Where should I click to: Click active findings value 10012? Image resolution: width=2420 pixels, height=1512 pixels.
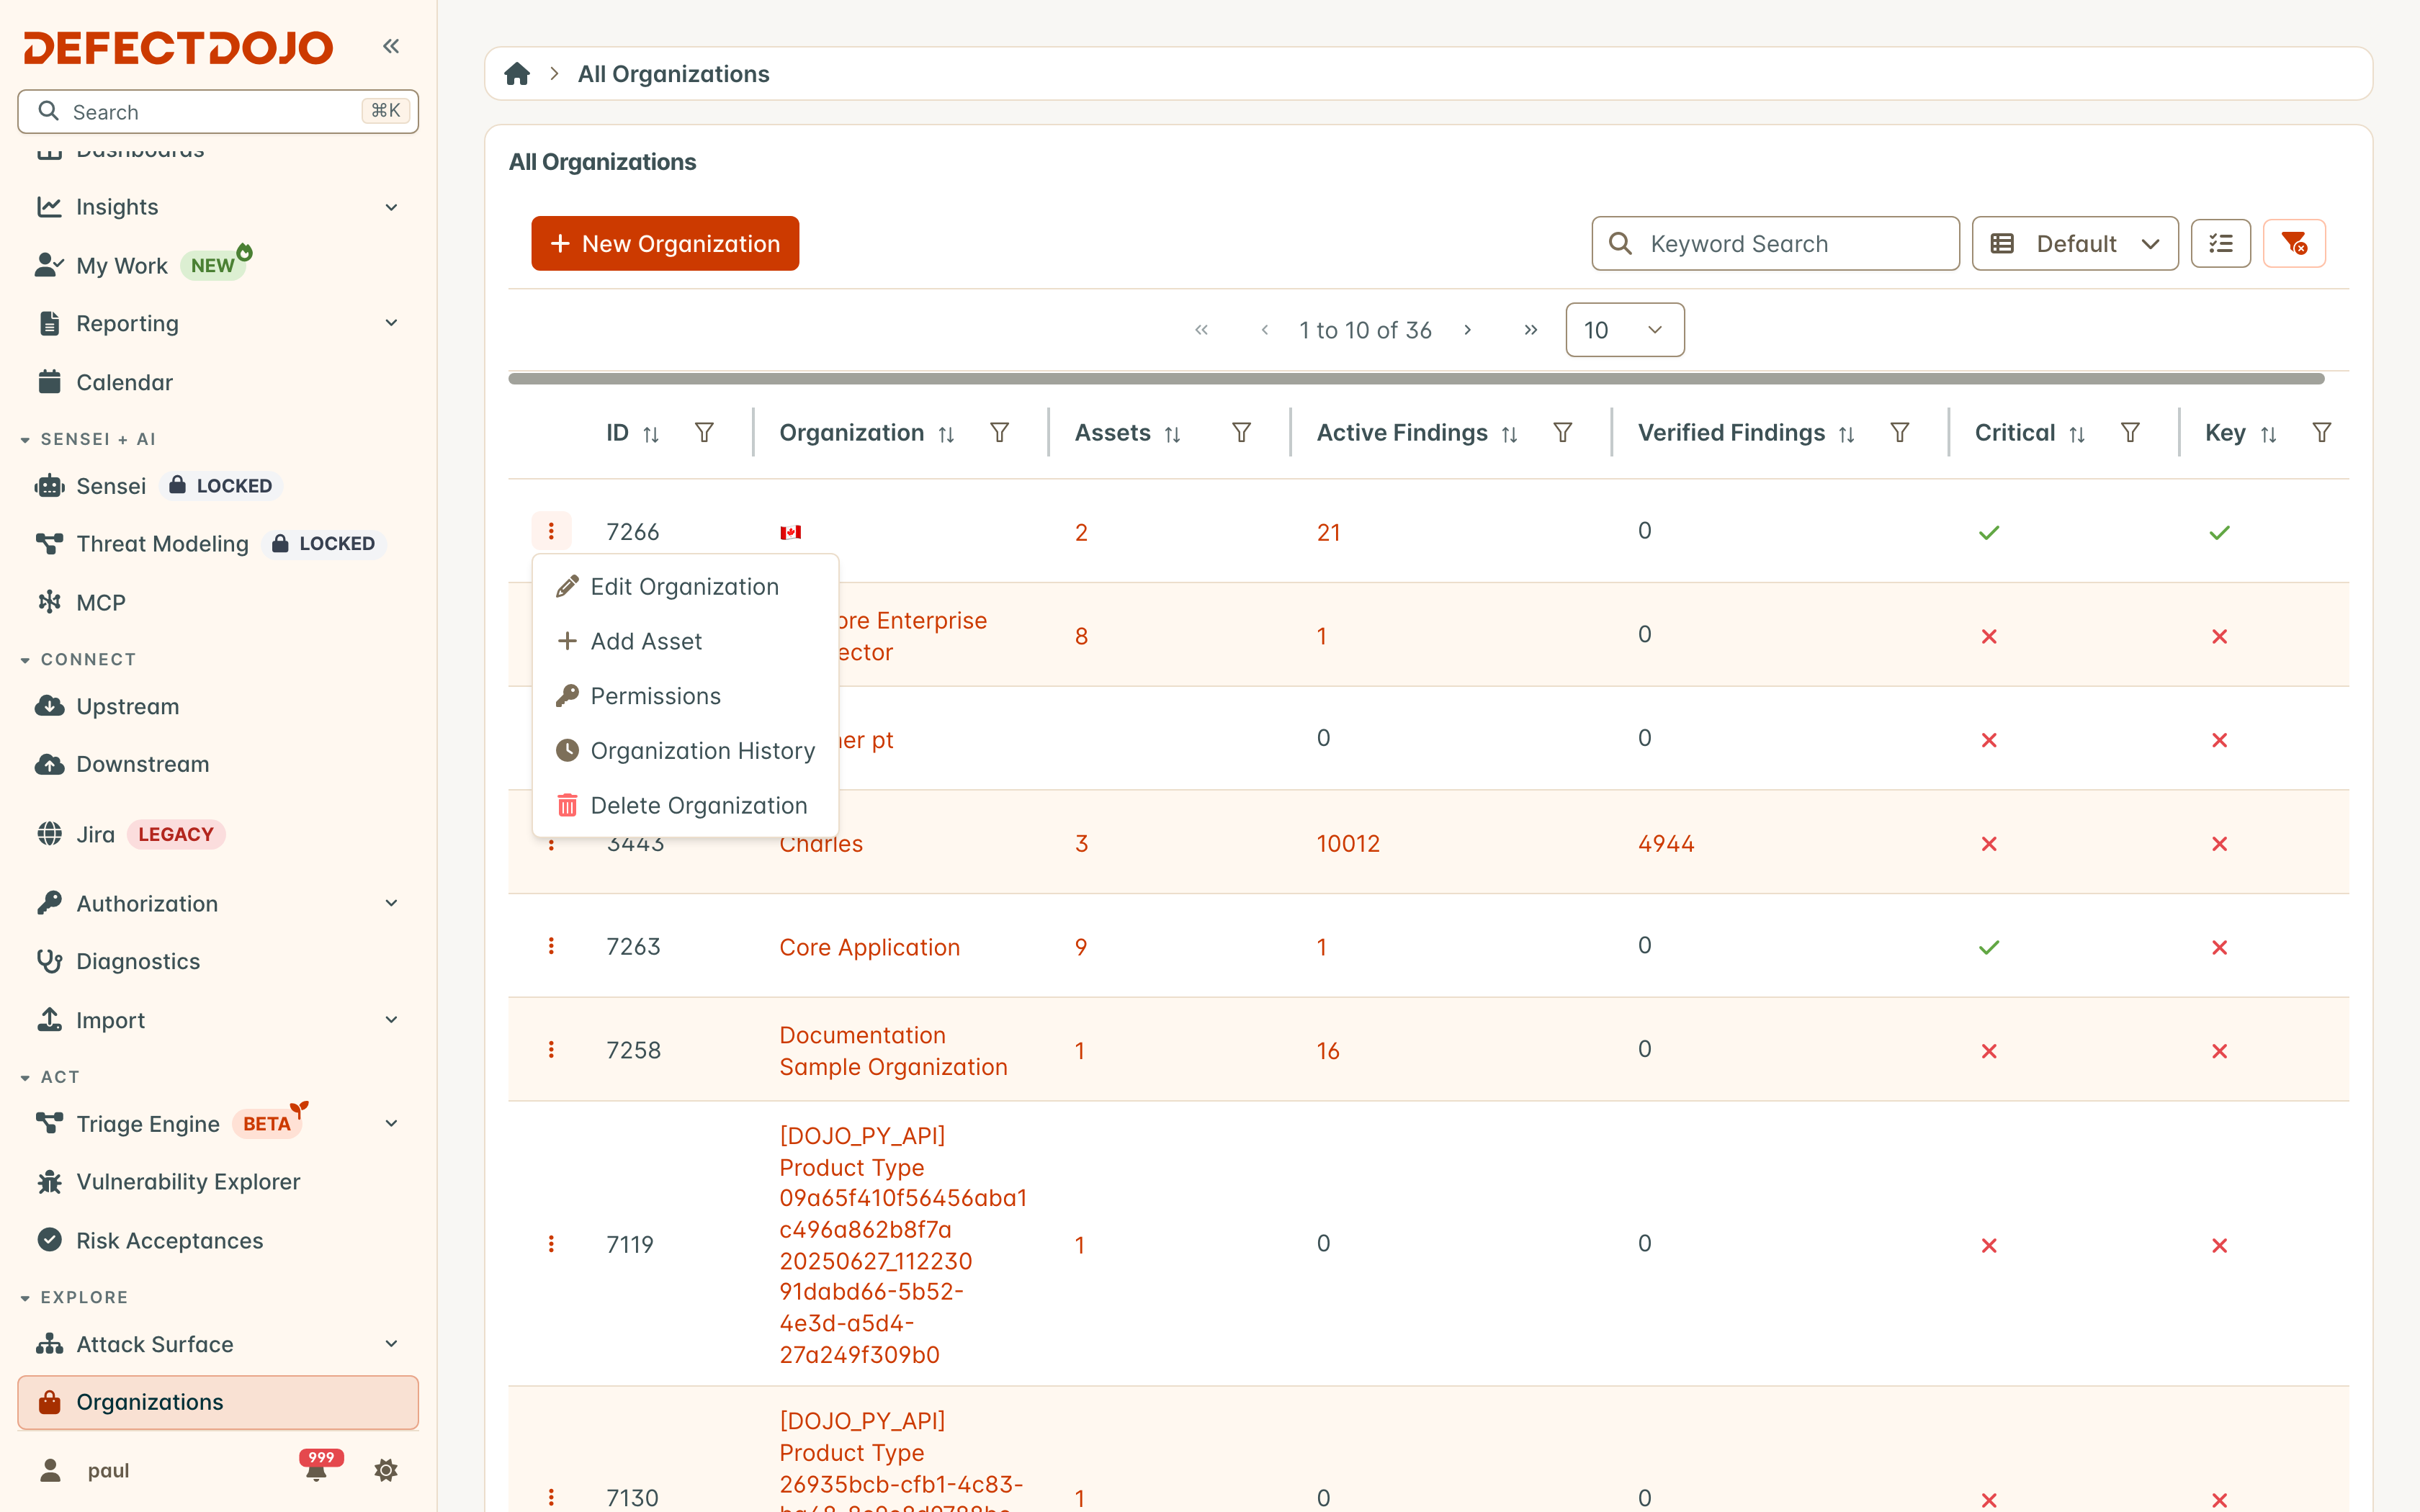(1348, 844)
